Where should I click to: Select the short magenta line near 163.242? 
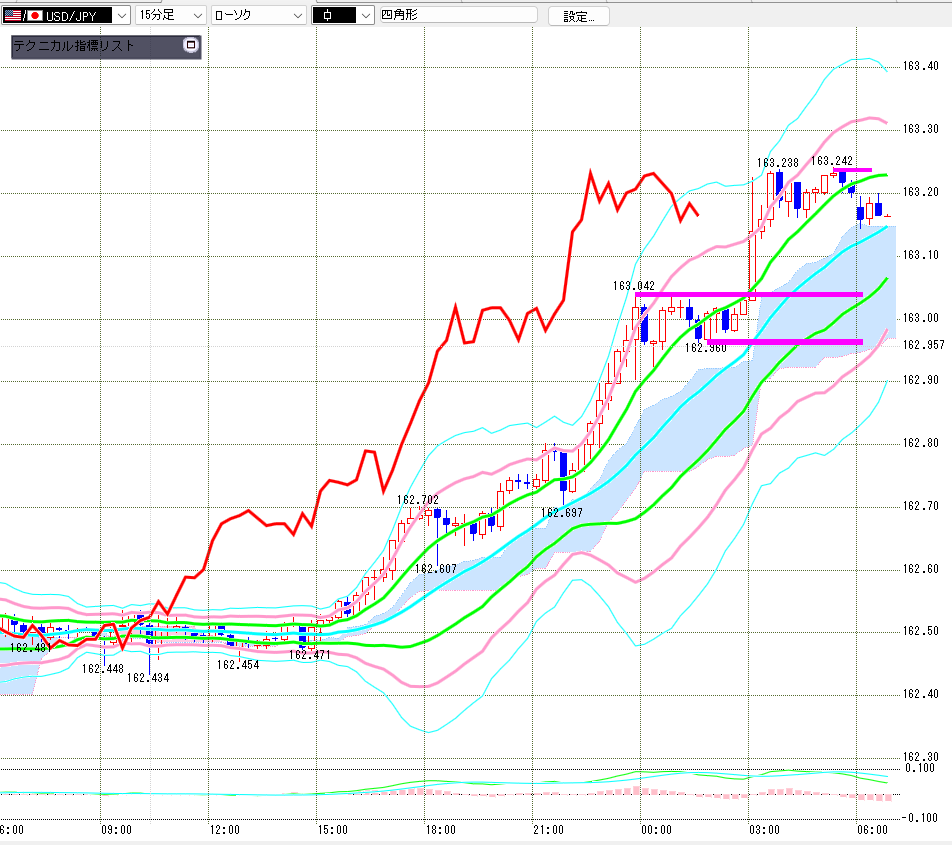tap(852, 170)
